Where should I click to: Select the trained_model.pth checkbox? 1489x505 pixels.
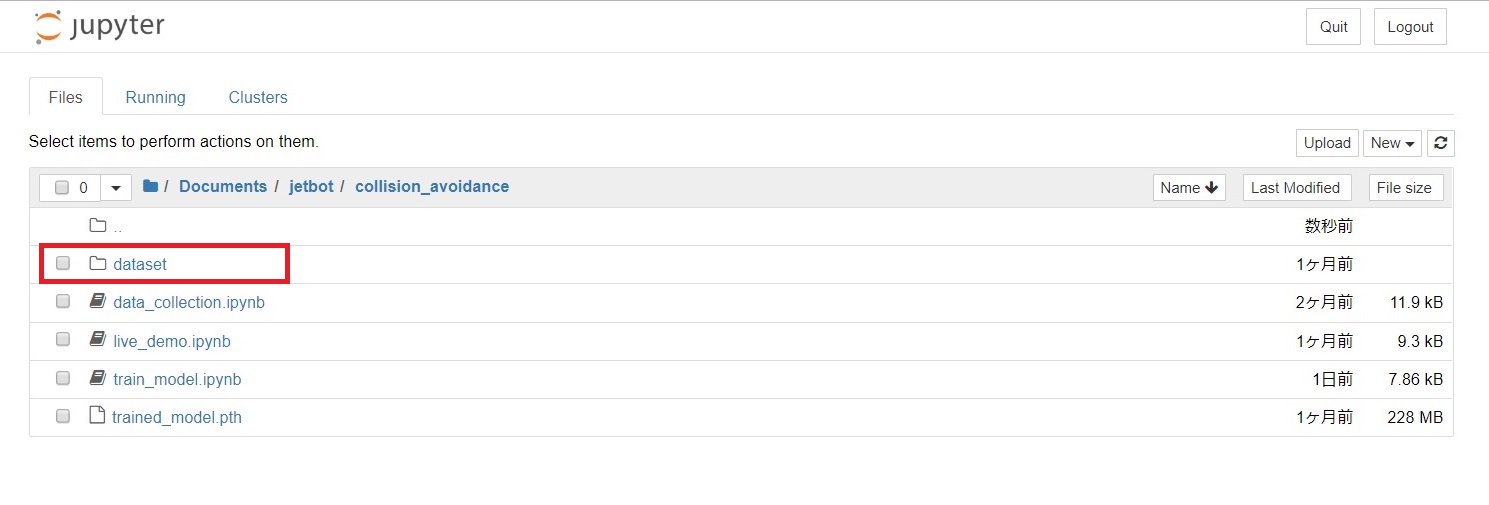tap(63, 416)
